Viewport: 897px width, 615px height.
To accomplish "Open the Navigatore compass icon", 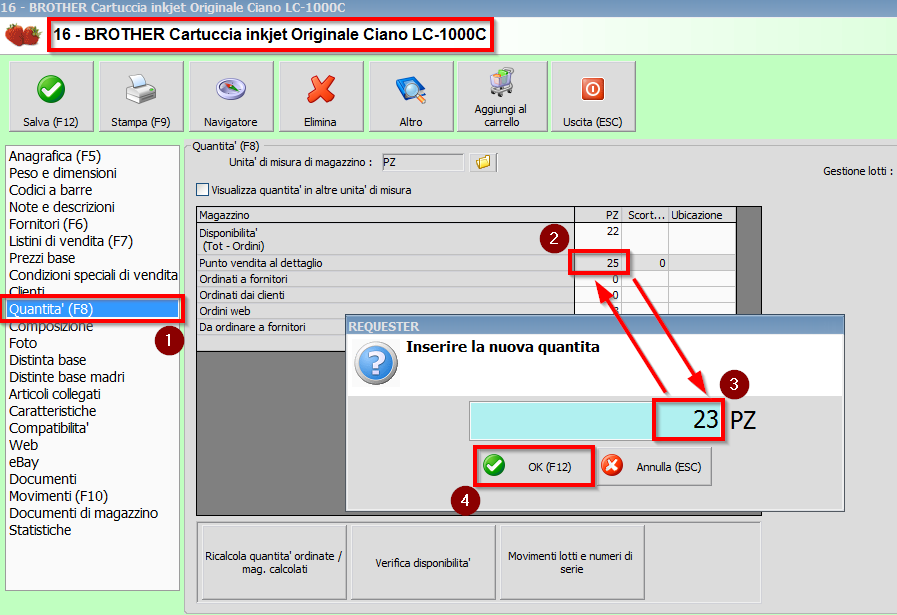I will (231, 89).
